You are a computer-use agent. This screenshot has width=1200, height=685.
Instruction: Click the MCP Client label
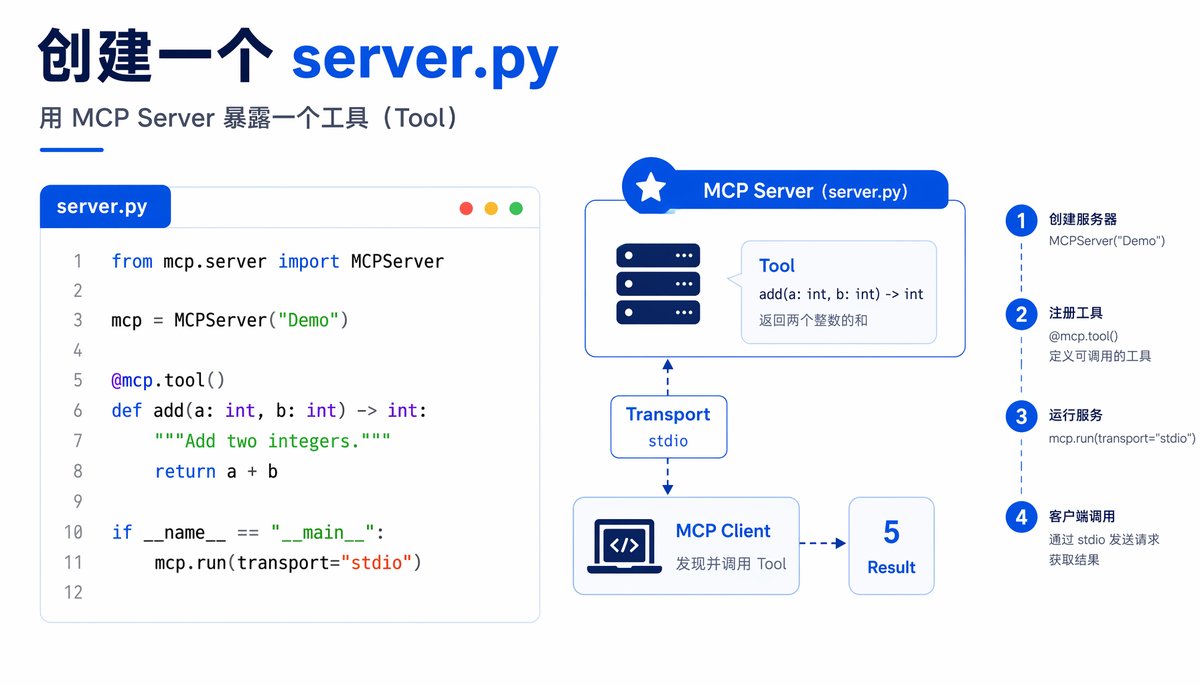click(723, 531)
